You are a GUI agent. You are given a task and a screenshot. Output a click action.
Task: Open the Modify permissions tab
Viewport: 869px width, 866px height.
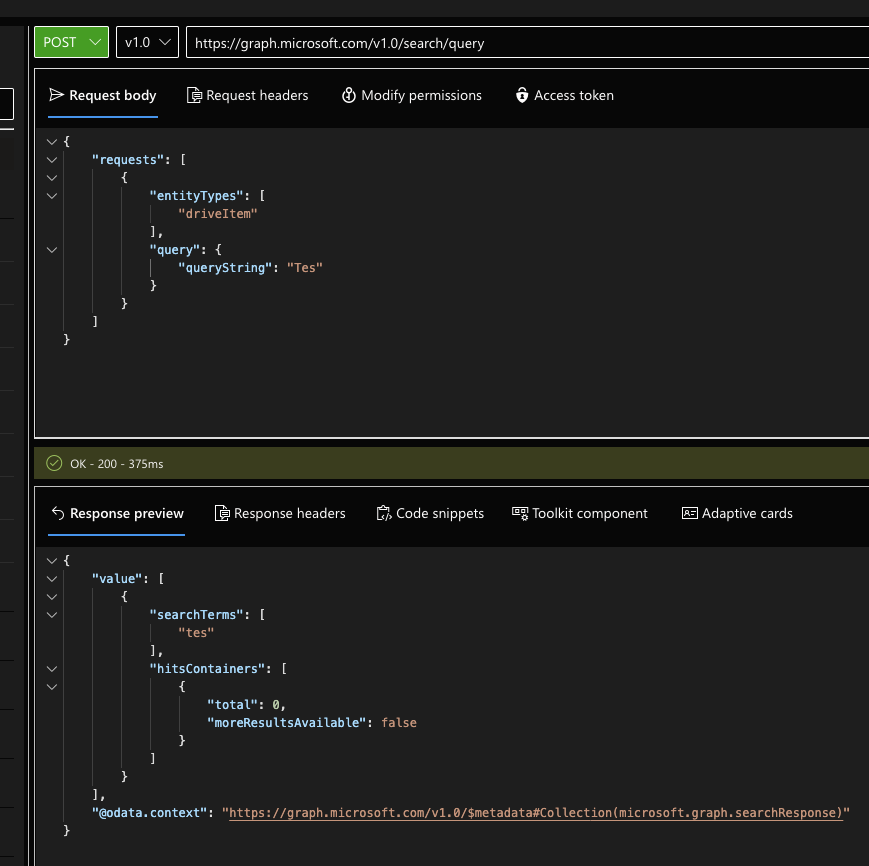[x=412, y=95]
